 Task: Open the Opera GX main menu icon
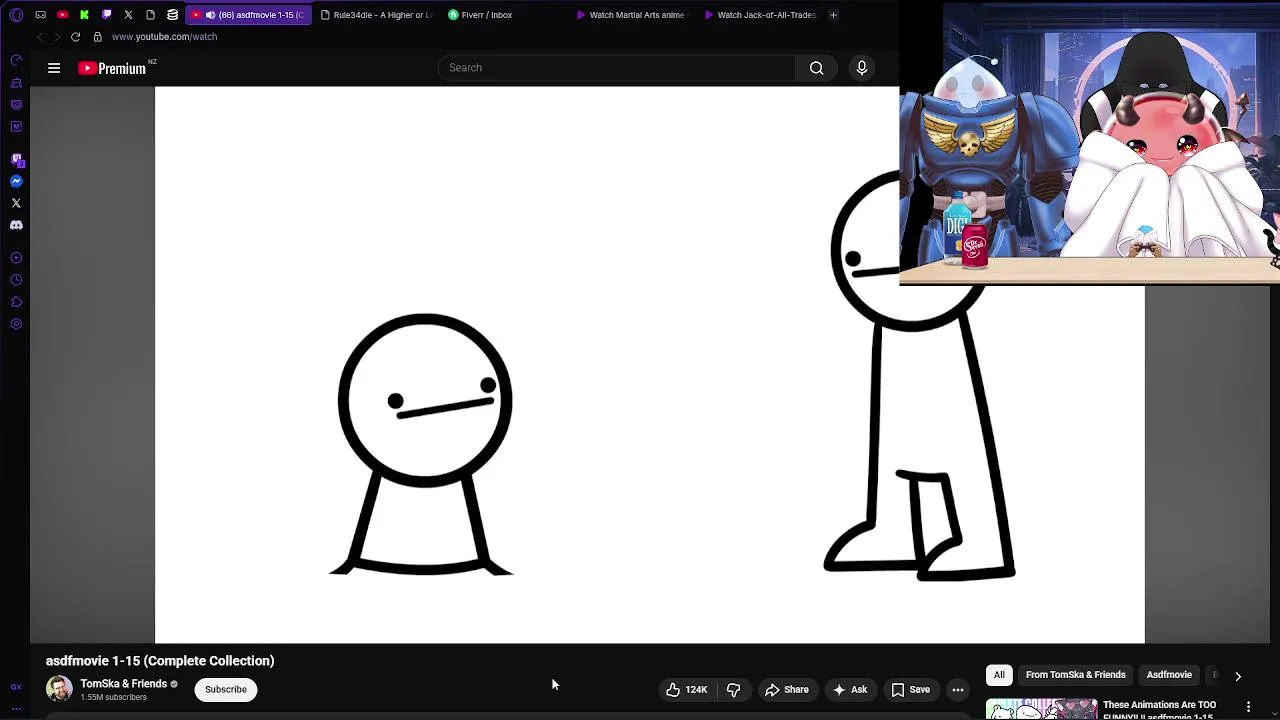point(16,15)
